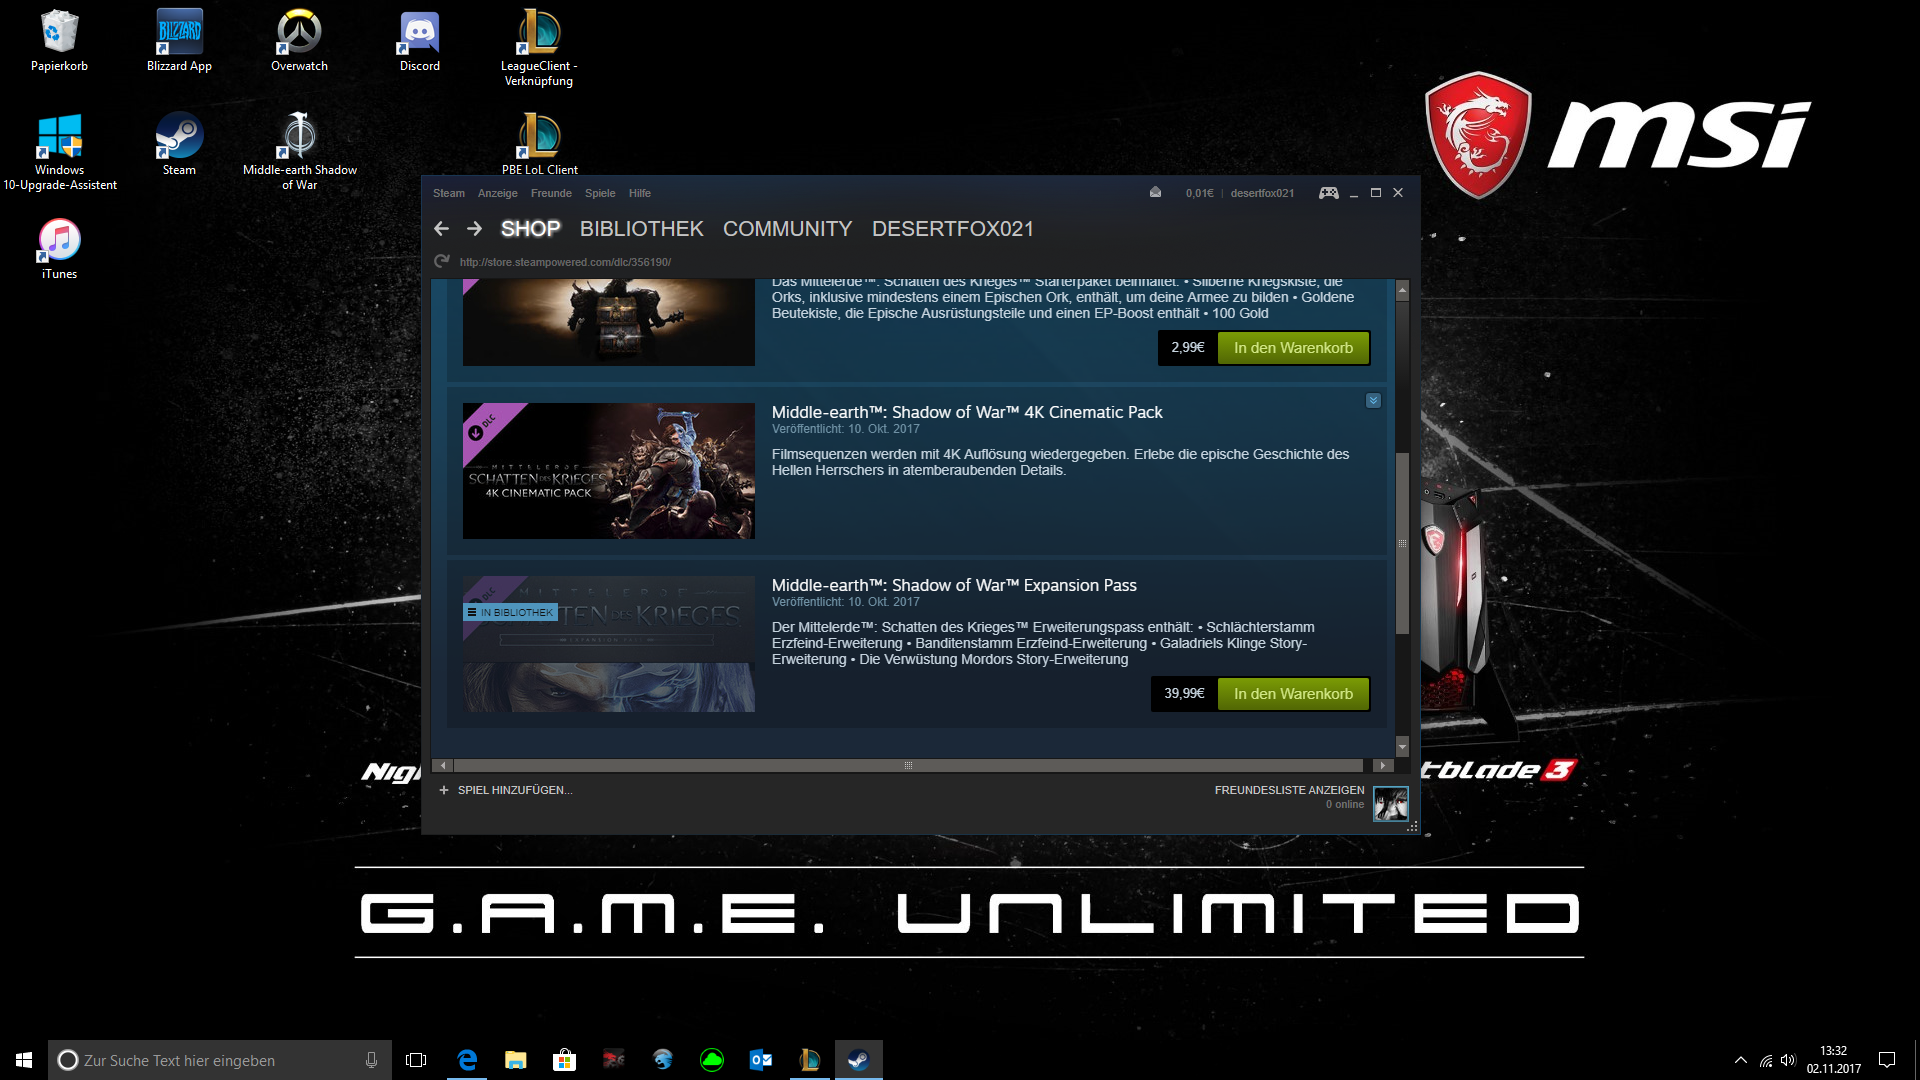Expand options on the 4K Cinematic Pack
1920x1080 pixels.
(1373, 401)
